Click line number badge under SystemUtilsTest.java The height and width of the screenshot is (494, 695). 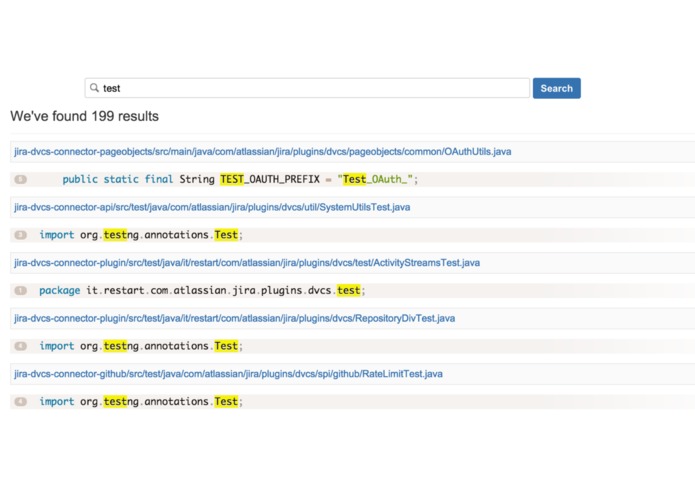(20, 235)
